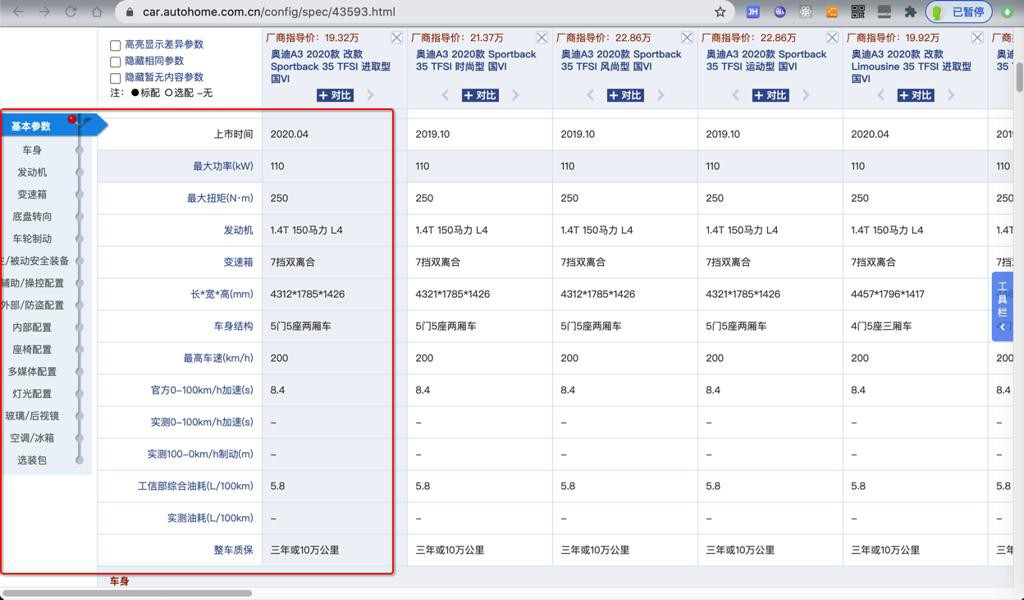Screen dimensions: 1024x600
Task: Move 风尚型 column right with arrow
Action: [660, 95]
